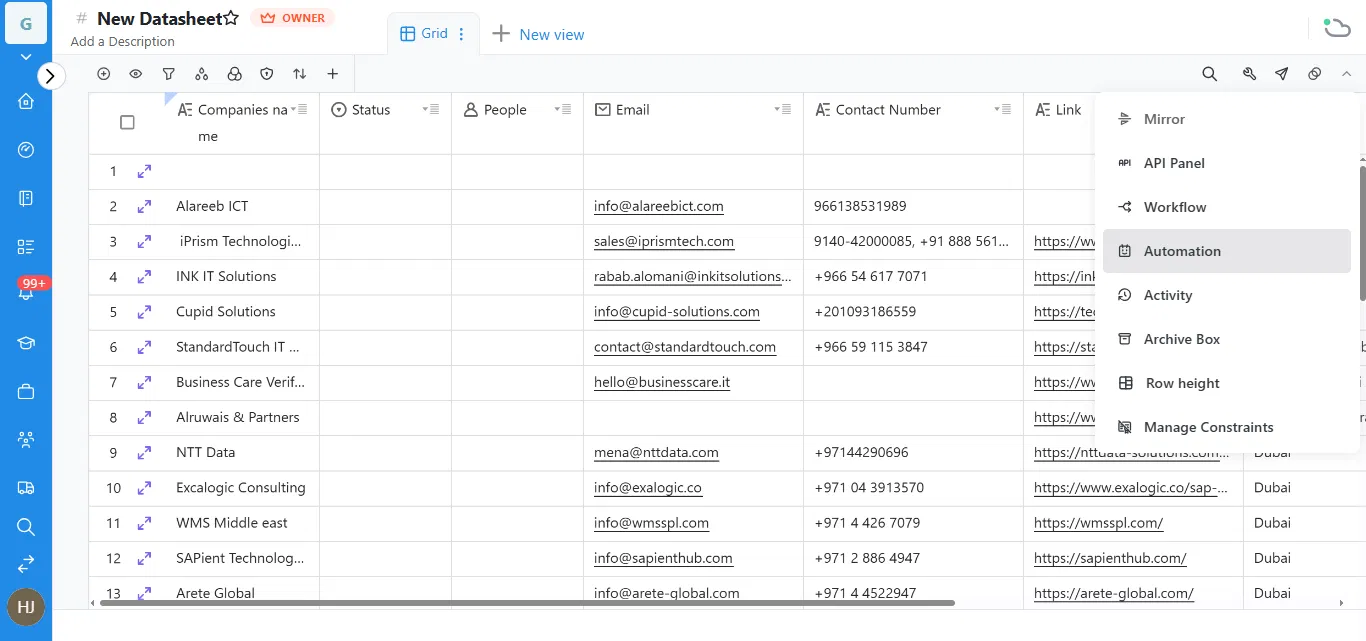Toggle the eye hidden-fields icon
Image resolution: width=1366 pixels, height=641 pixels.
tap(136, 74)
